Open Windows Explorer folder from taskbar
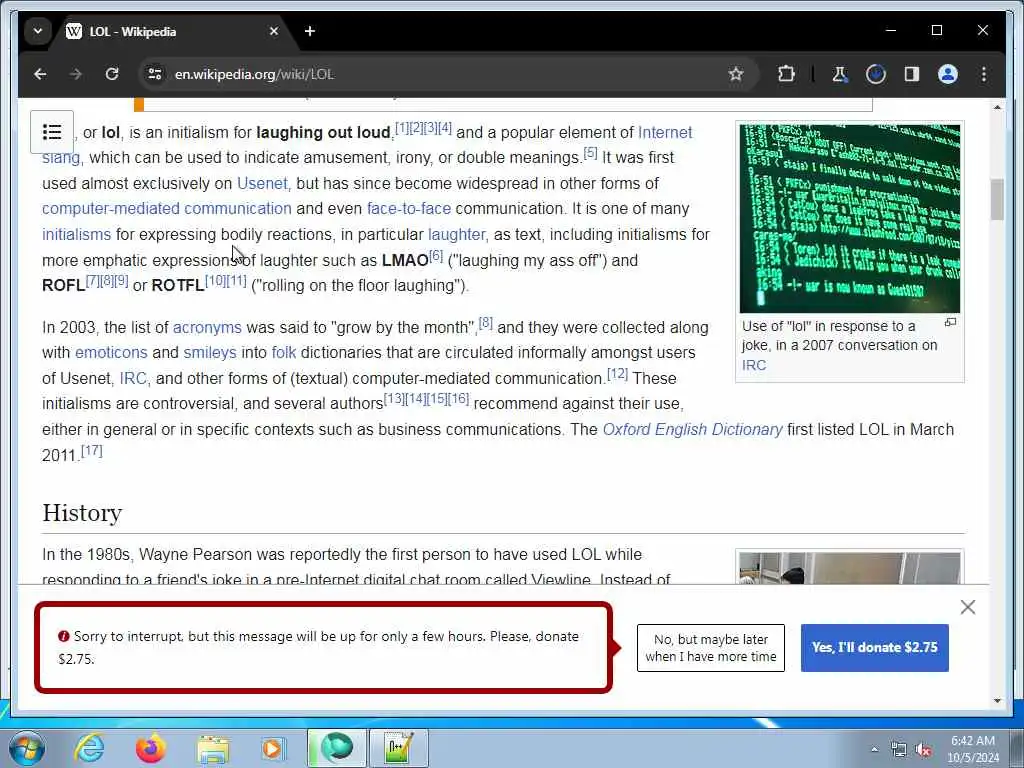The height and width of the screenshot is (768, 1024). pos(213,748)
